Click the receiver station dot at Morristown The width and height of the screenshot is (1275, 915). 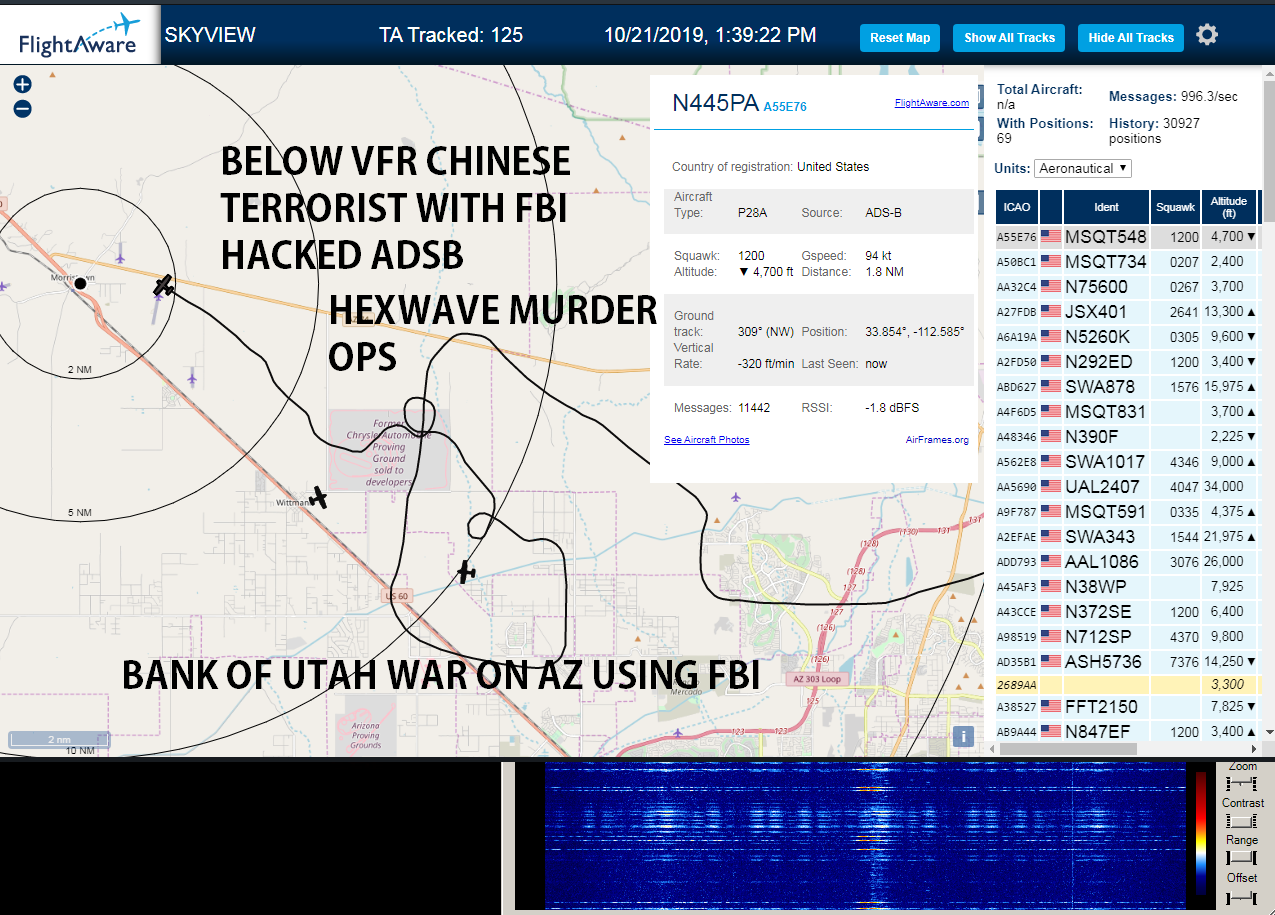pos(80,284)
